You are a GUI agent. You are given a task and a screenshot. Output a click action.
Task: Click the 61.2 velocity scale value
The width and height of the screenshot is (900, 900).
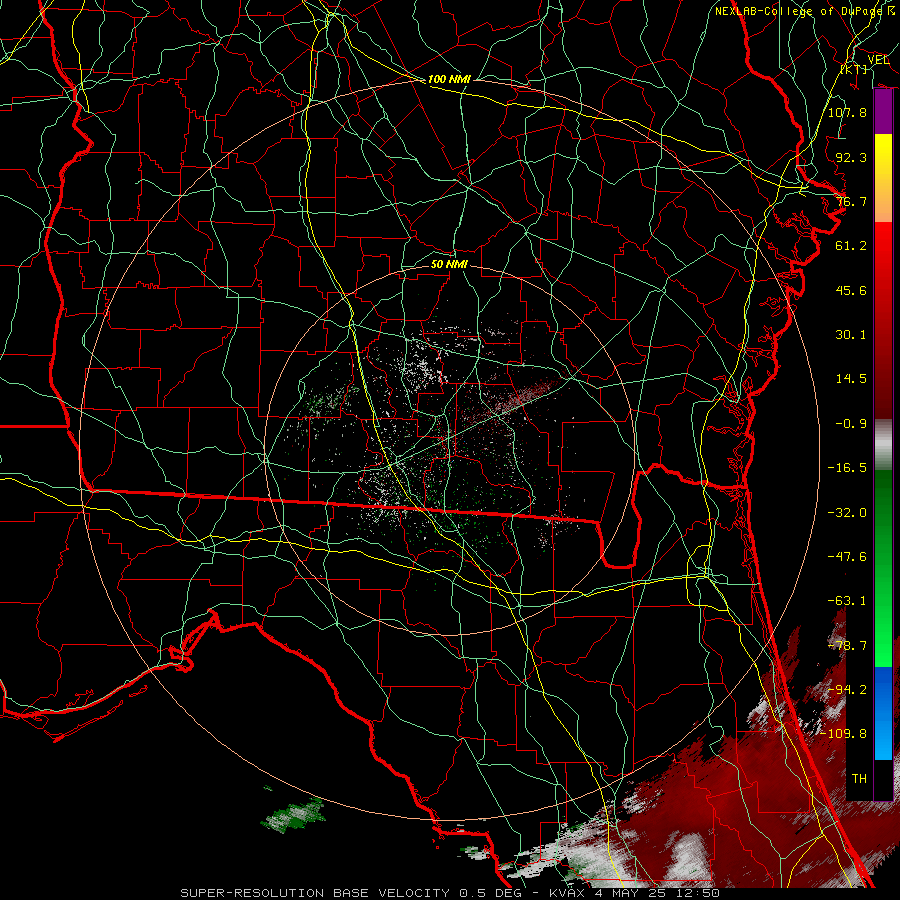(851, 246)
